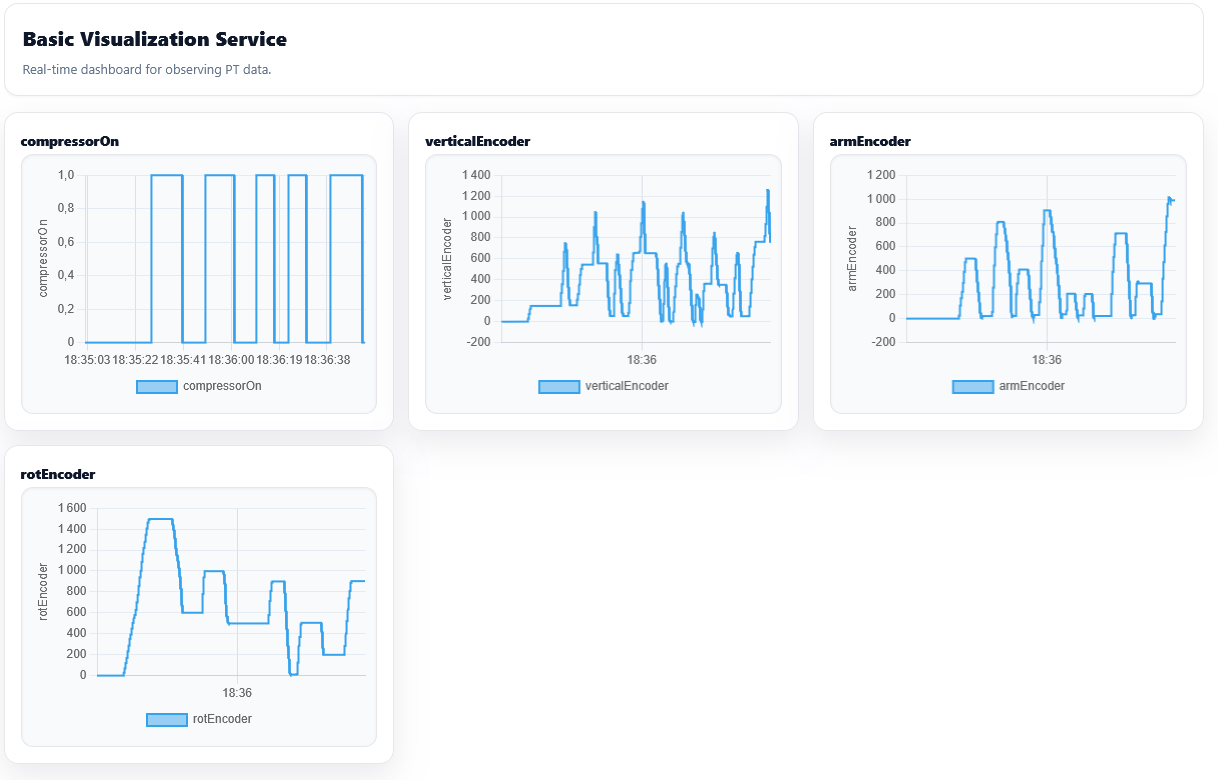1218x780 pixels.
Task: Click the 1 600 y-axis label on rotEncoder chart
Action: [x=72, y=508]
